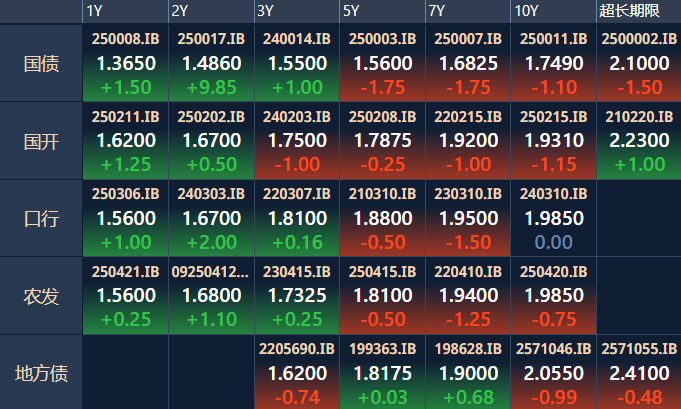The height and width of the screenshot is (409, 681).
Task: Open the 240310.IB cell with 0.00 change
Action: click(x=553, y=218)
